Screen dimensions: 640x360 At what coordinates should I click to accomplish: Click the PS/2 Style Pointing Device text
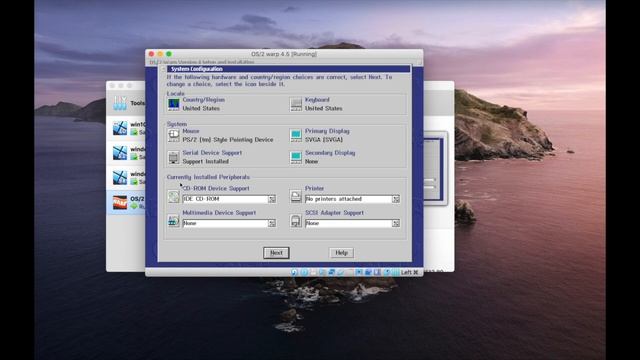tap(228, 140)
